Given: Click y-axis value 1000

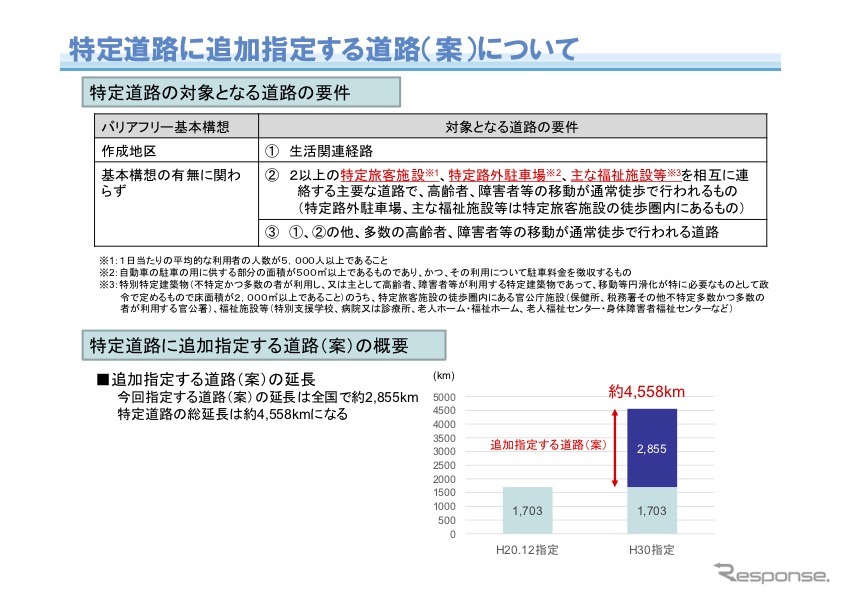Looking at the screenshot, I should (444, 506).
